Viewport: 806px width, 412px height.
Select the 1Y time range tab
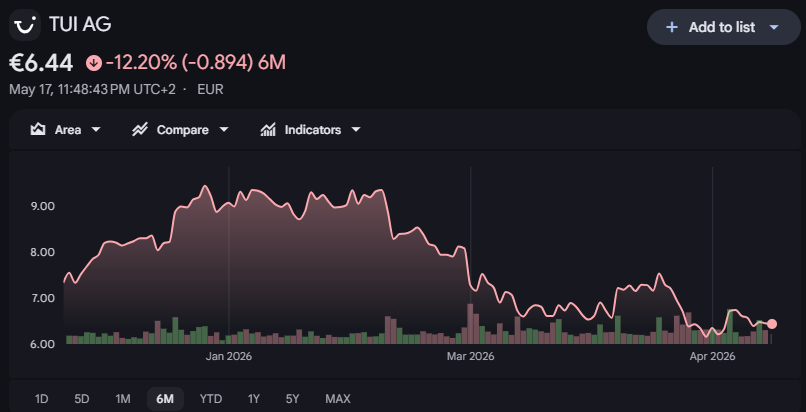point(254,399)
